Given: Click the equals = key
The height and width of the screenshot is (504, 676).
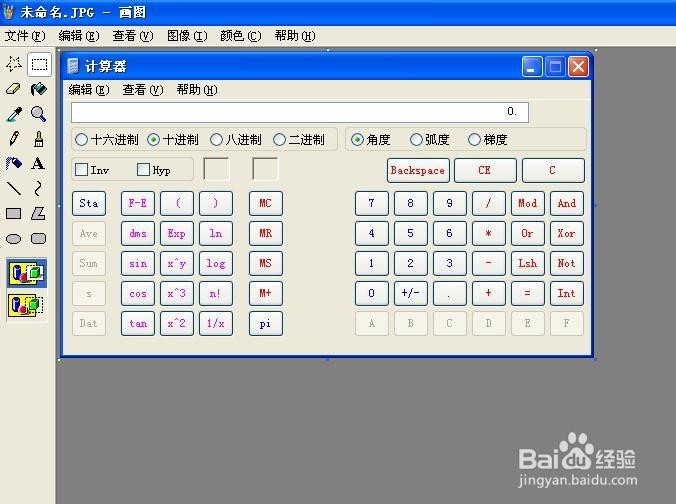Looking at the screenshot, I should pos(528,294).
